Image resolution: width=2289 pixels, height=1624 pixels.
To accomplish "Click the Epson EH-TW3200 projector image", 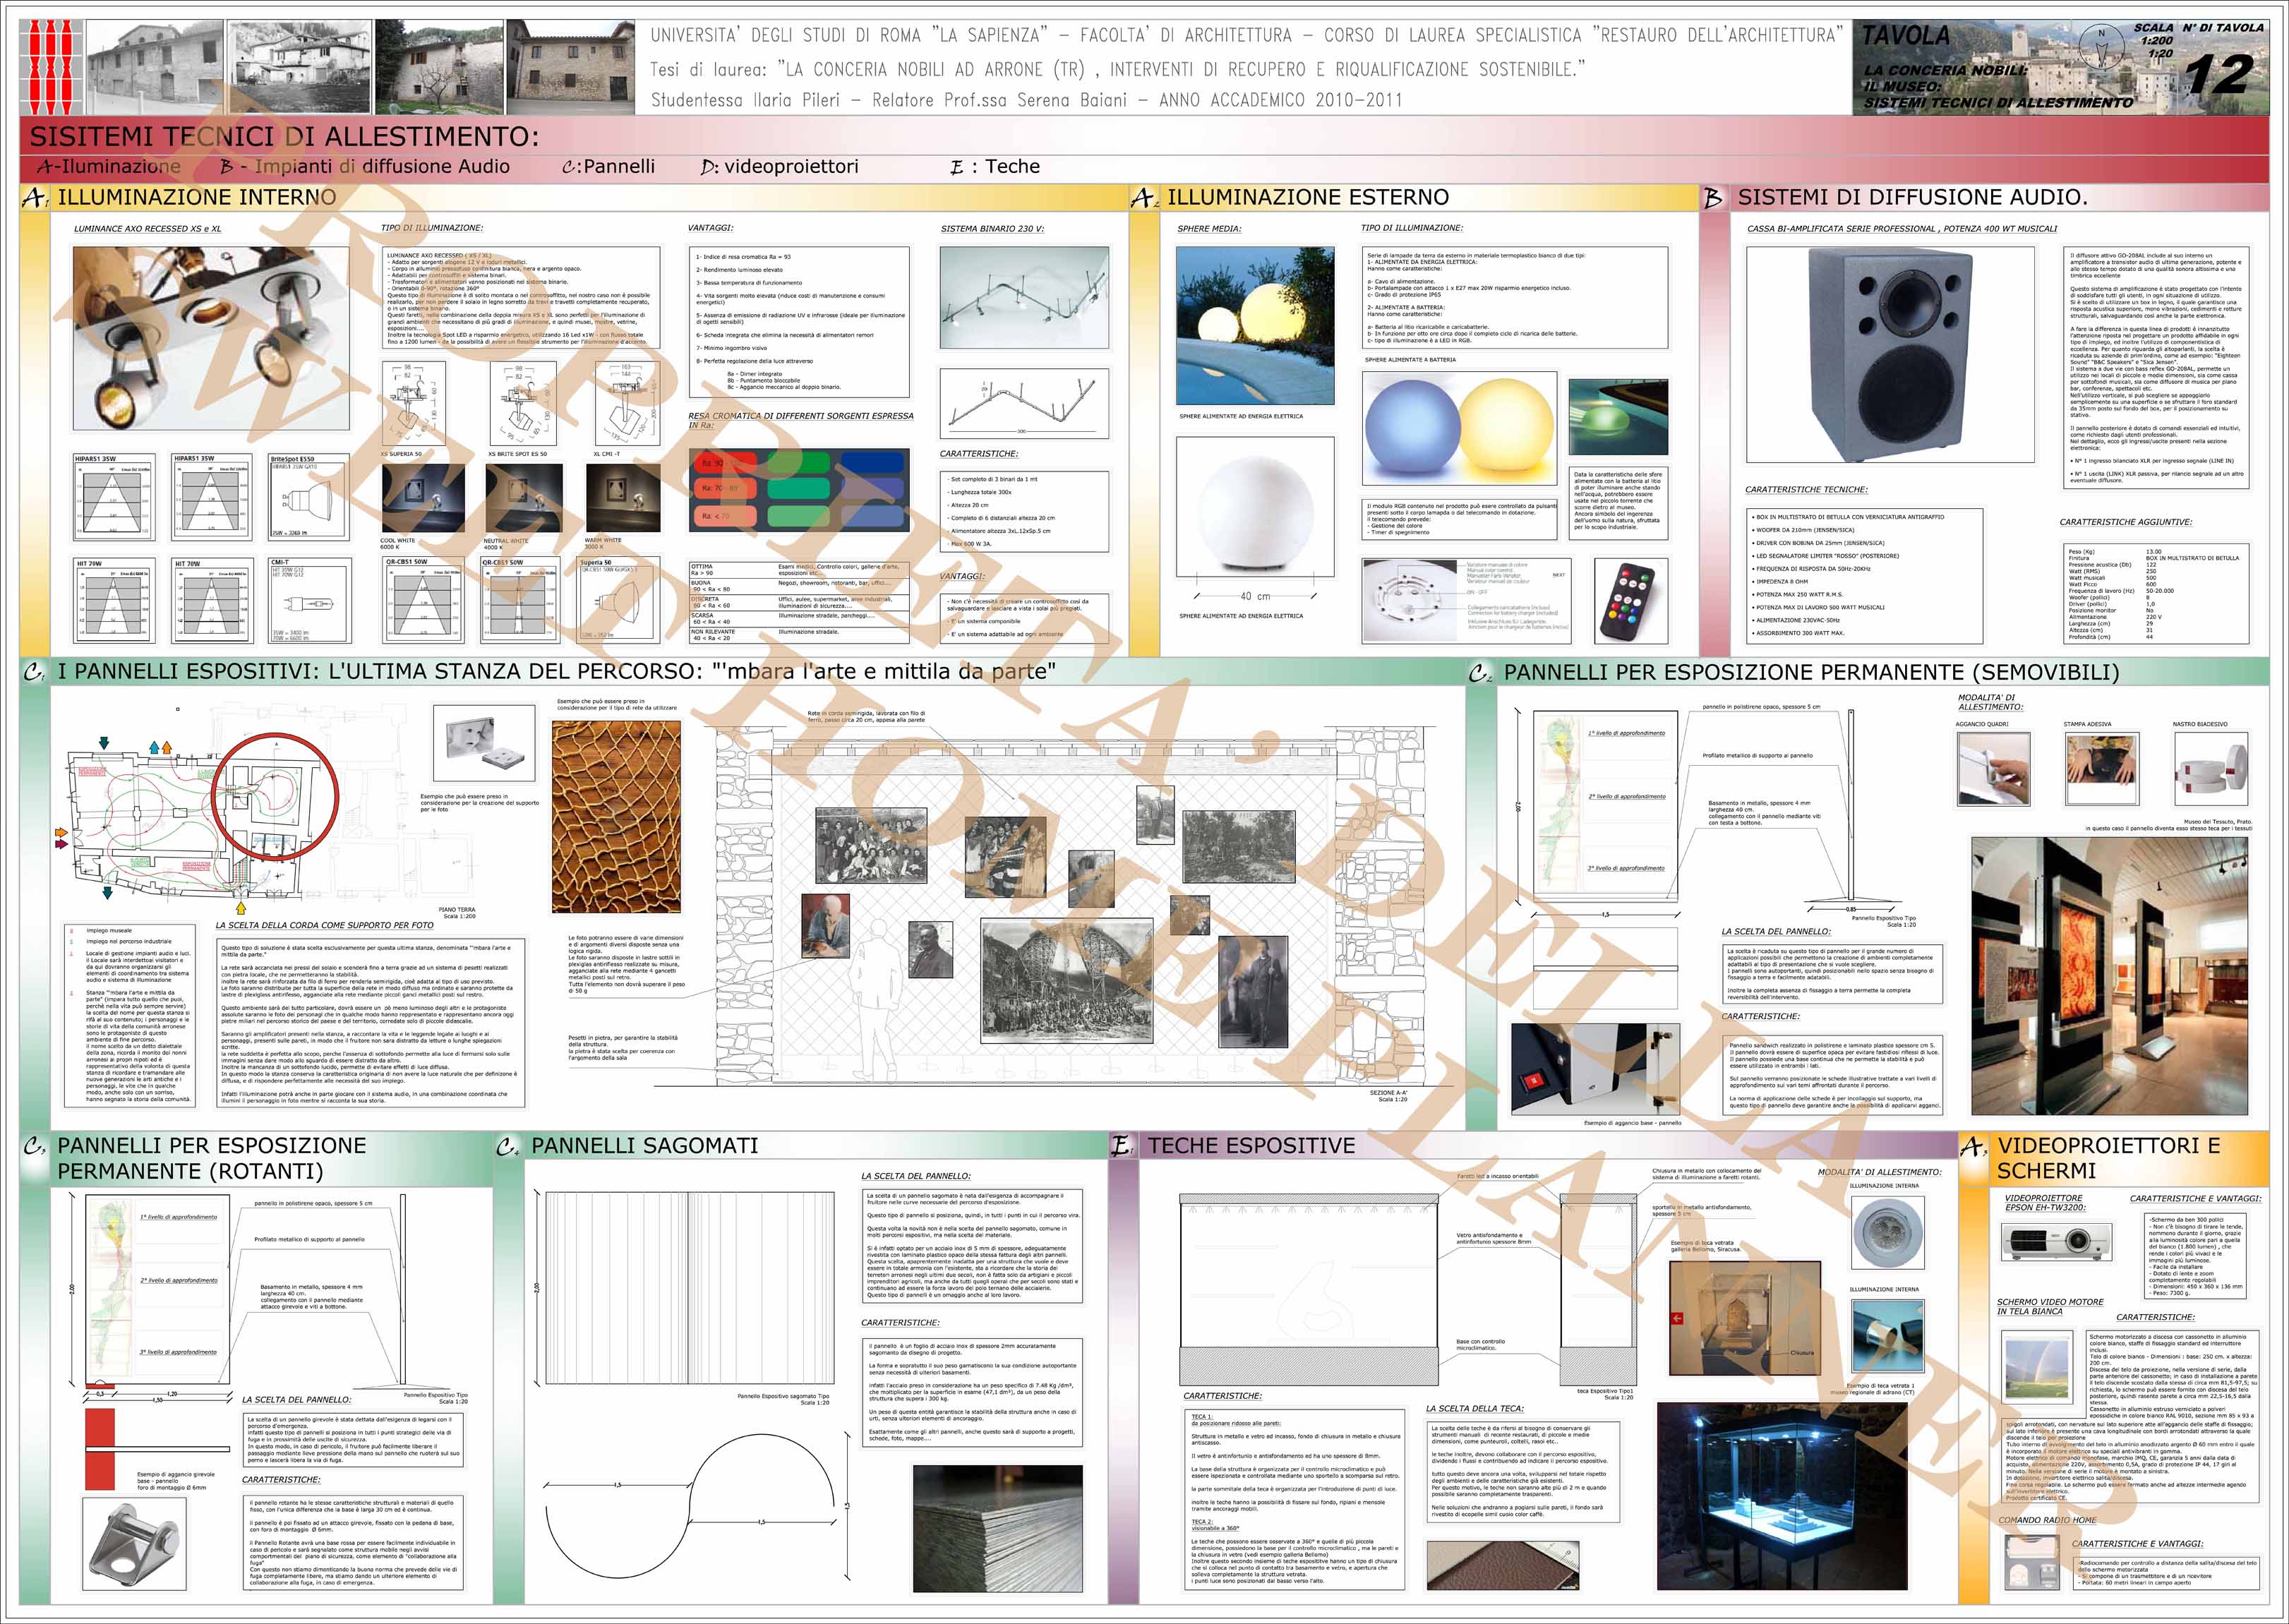I will point(2057,1241).
